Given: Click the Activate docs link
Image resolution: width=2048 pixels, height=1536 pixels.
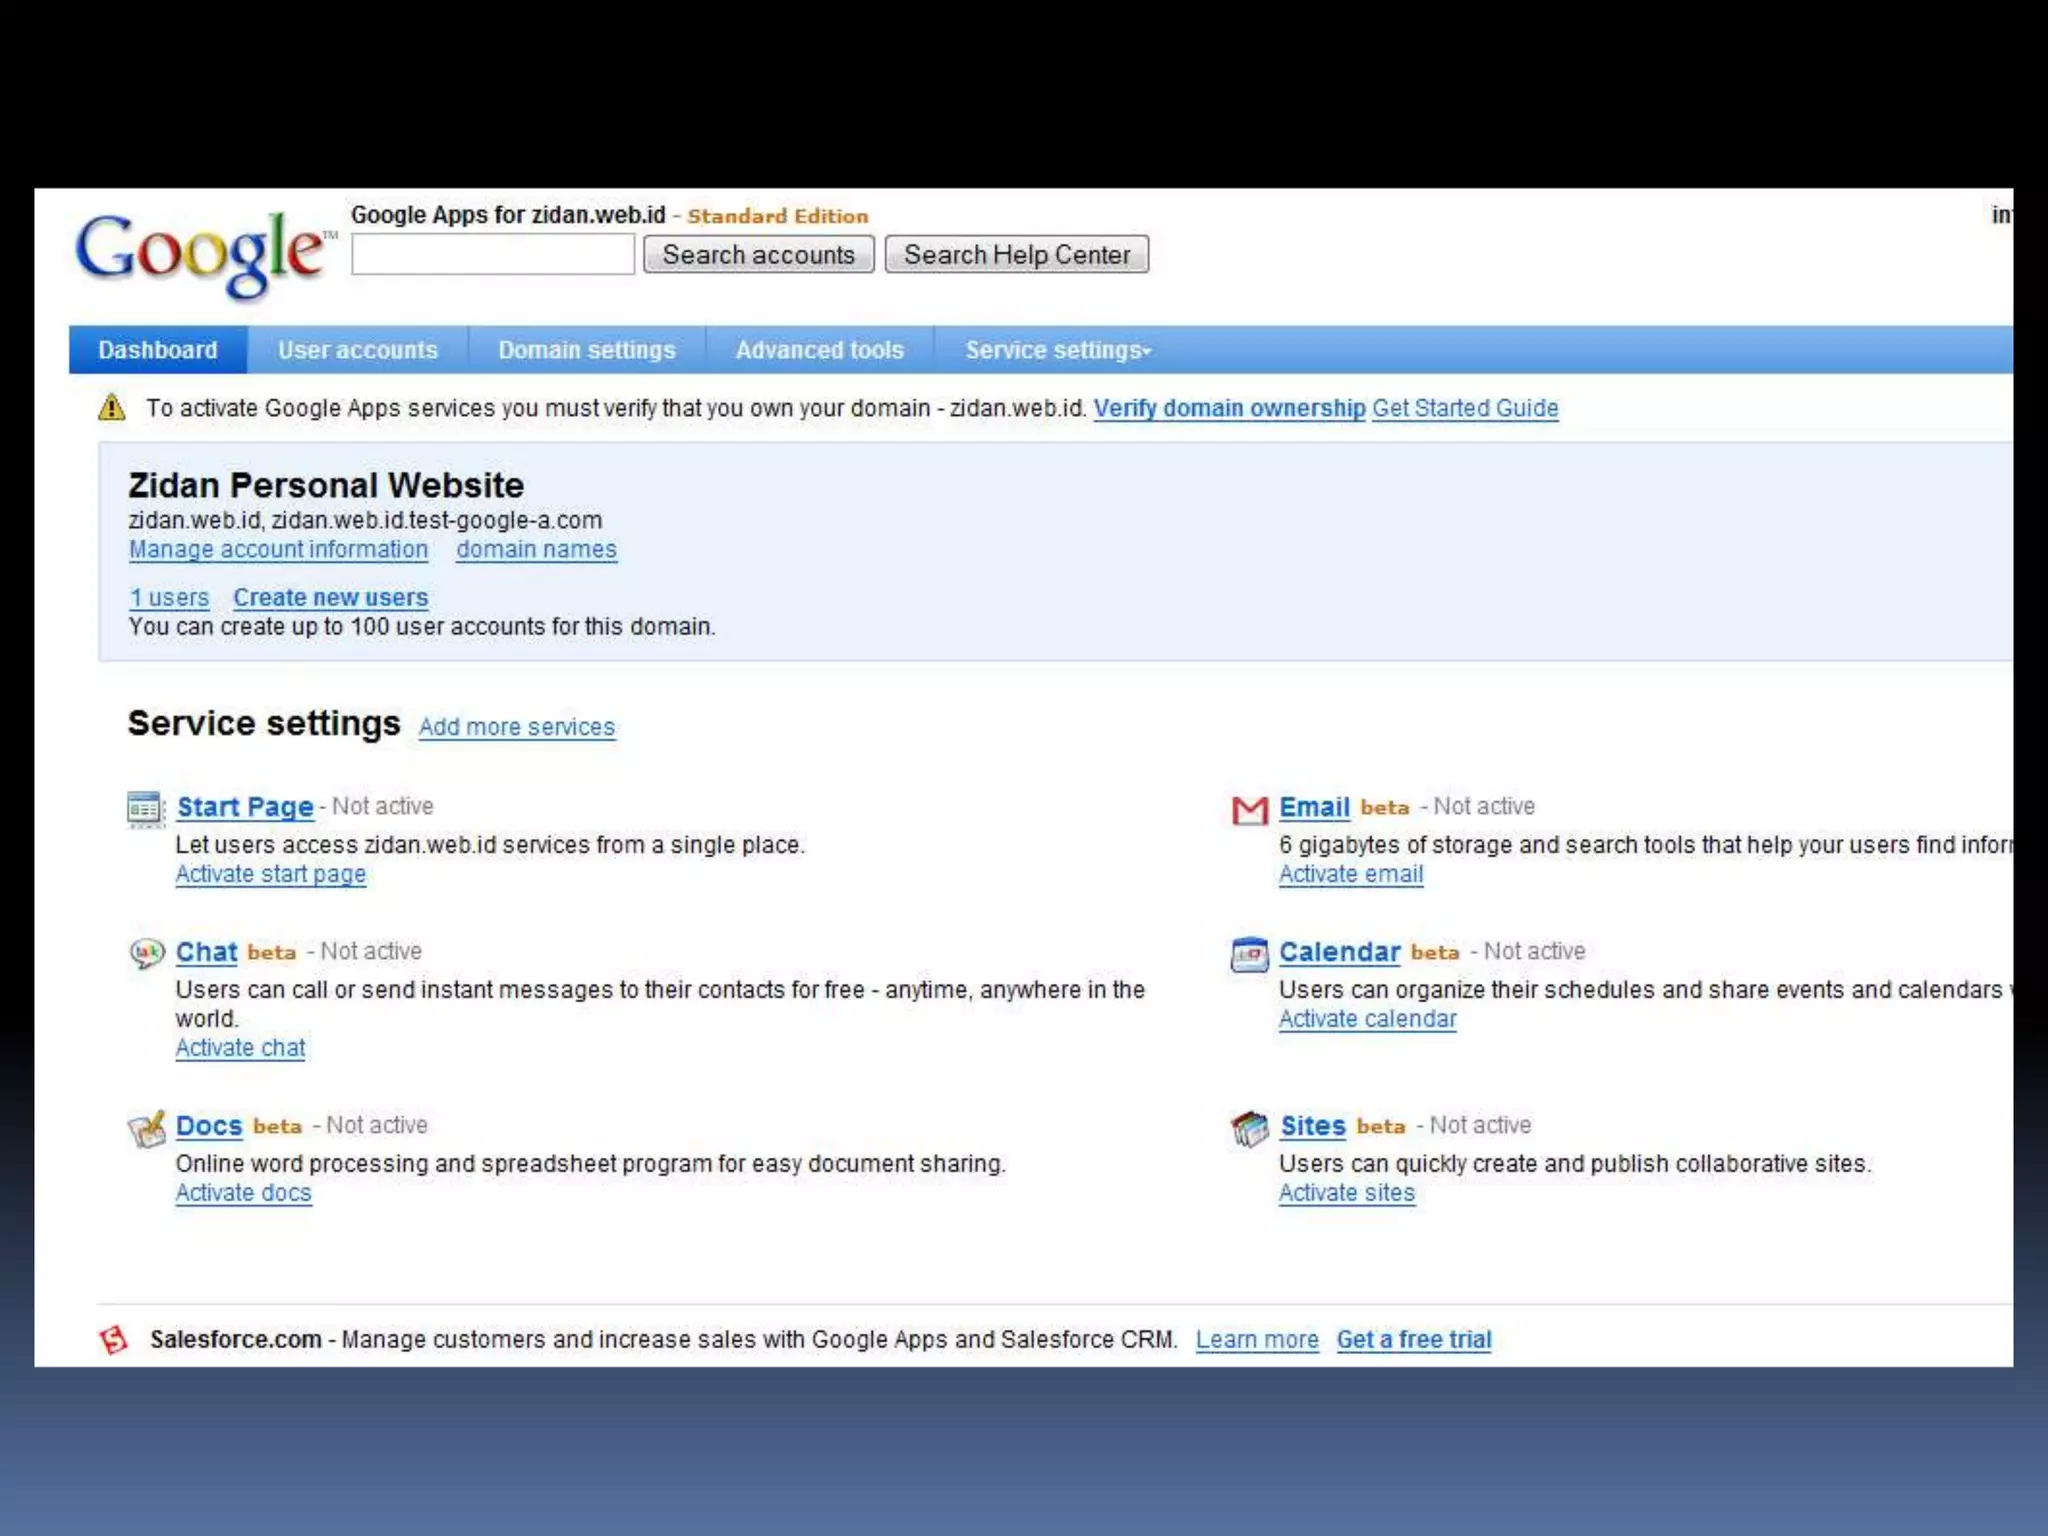Looking at the screenshot, I should (x=244, y=1193).
